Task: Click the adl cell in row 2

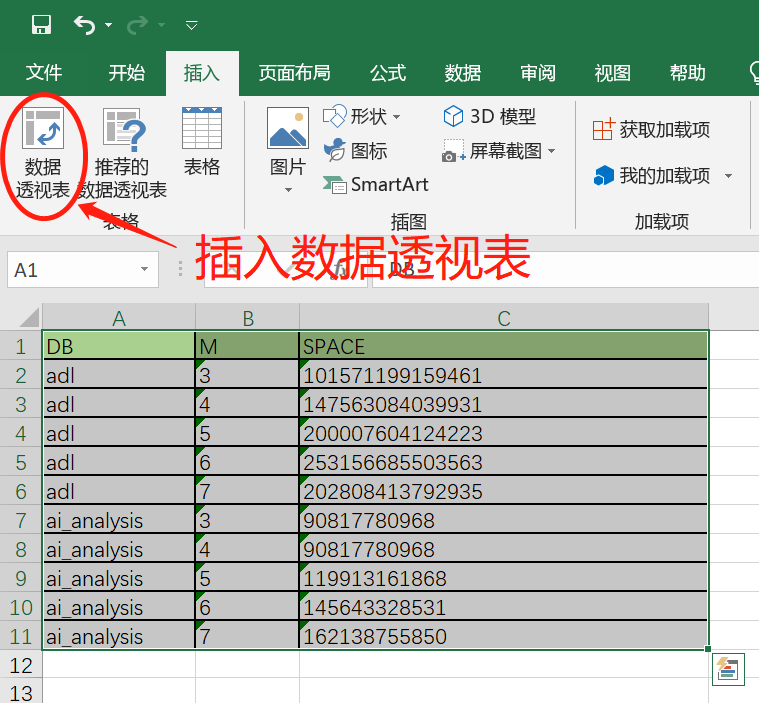Action: tap(119, 375)
